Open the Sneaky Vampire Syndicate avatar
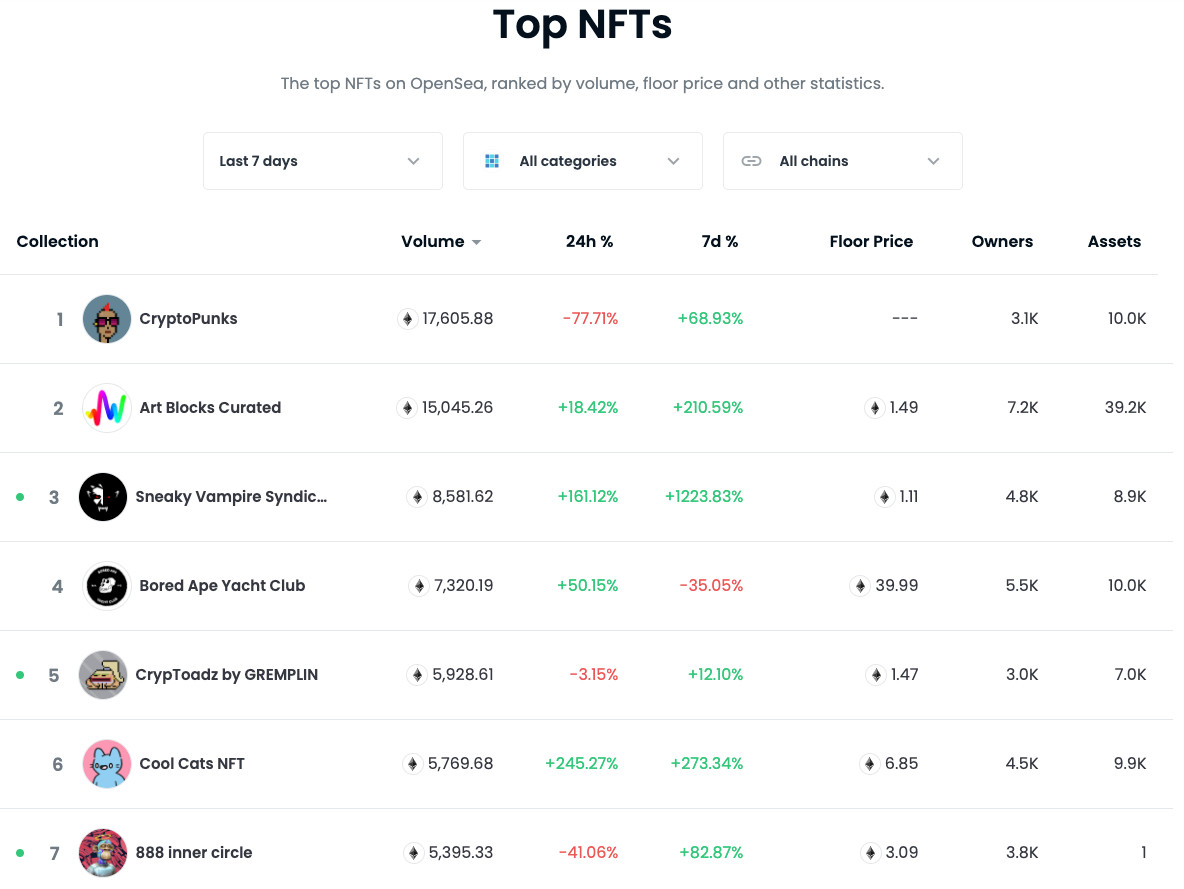The width and height of the screenshot is (1184, 889). (103, 497)
